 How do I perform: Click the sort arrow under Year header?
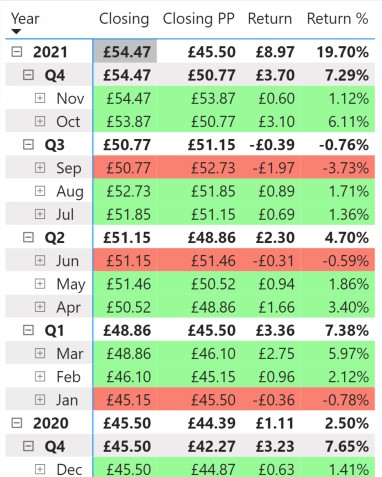(x=16, y=32)
